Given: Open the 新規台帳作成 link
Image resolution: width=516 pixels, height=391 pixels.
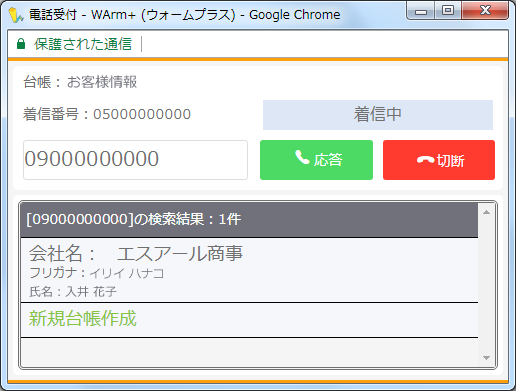Looking at the screenshot, I should coord(83,318).
